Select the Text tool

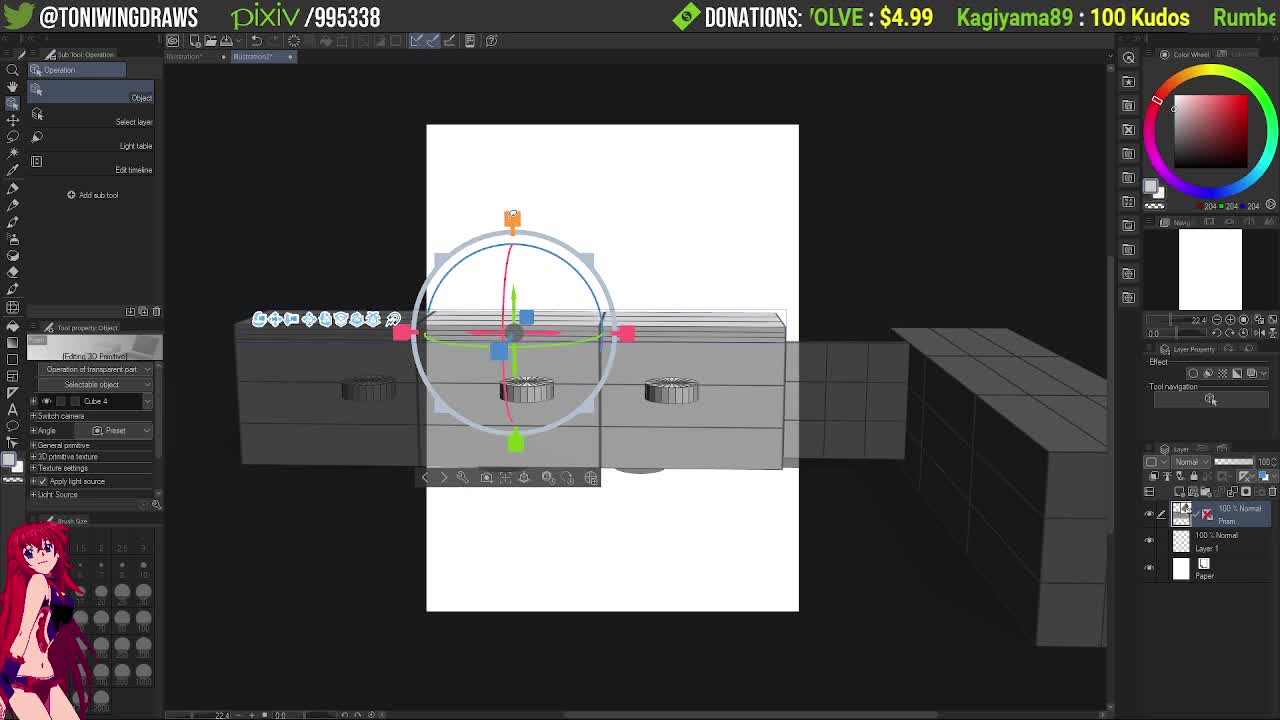(12, 409)
